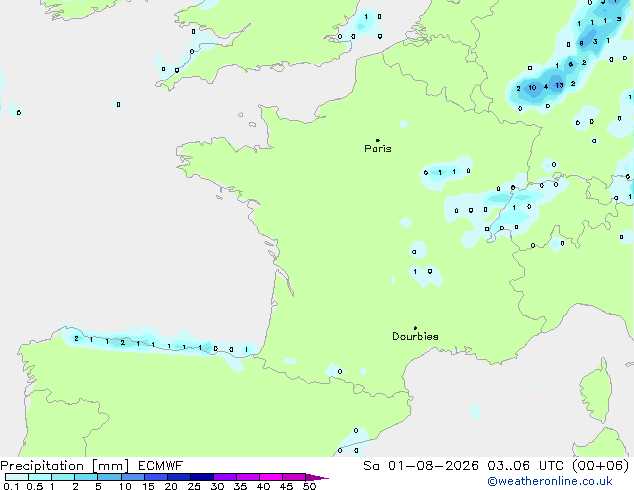Pick the legend swatch between 0.1 and 0.5
Viewport: 634px width, 490px height.
[x=17, y=477]
